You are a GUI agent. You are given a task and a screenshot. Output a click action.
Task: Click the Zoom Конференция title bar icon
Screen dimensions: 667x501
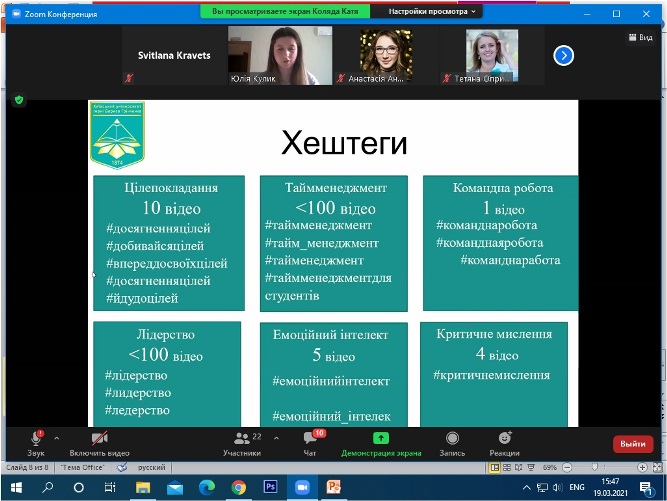[16, 14]
